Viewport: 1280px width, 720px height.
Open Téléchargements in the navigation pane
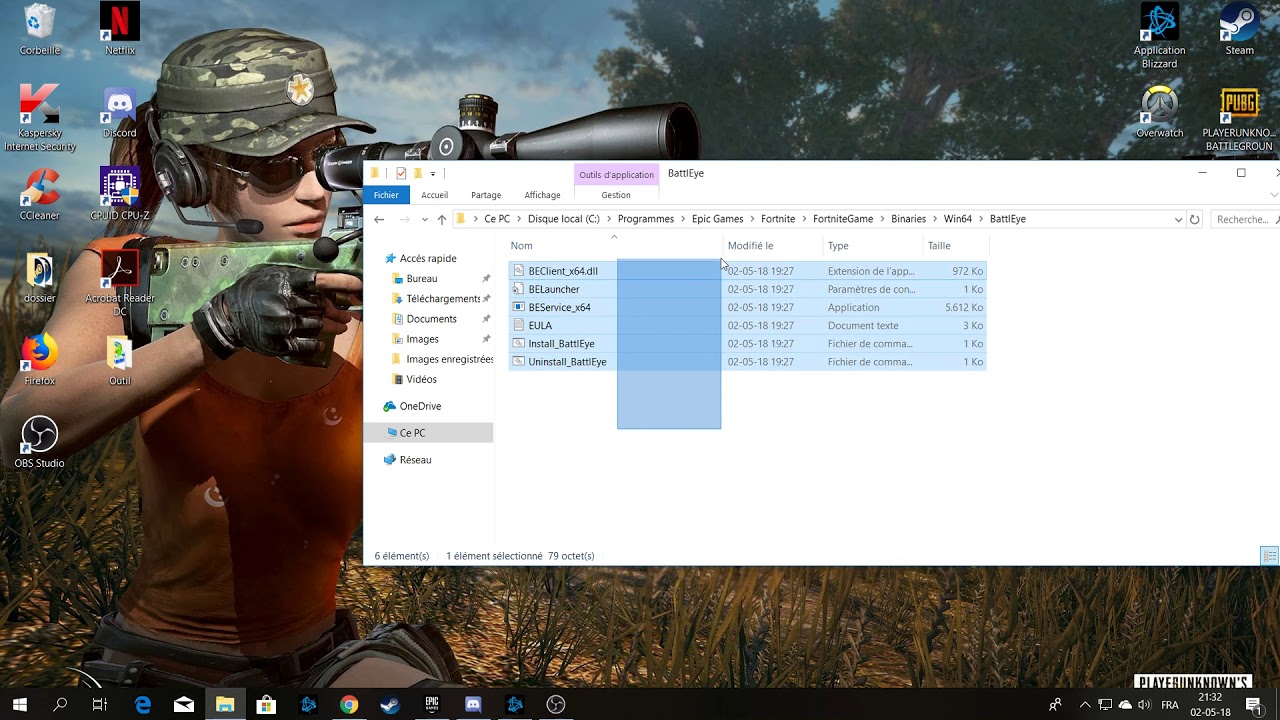tap(442, 299)
